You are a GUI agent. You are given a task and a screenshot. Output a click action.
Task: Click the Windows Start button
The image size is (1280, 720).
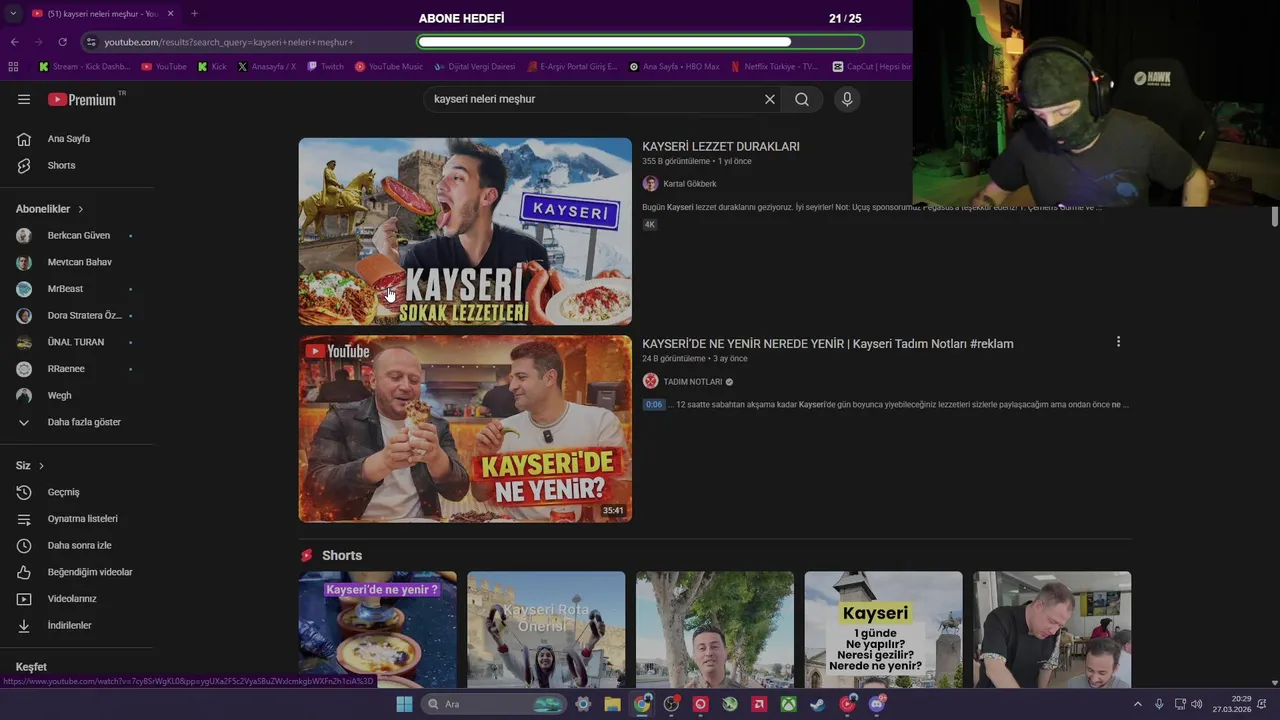pyautogui.click(x=404, y=704)
